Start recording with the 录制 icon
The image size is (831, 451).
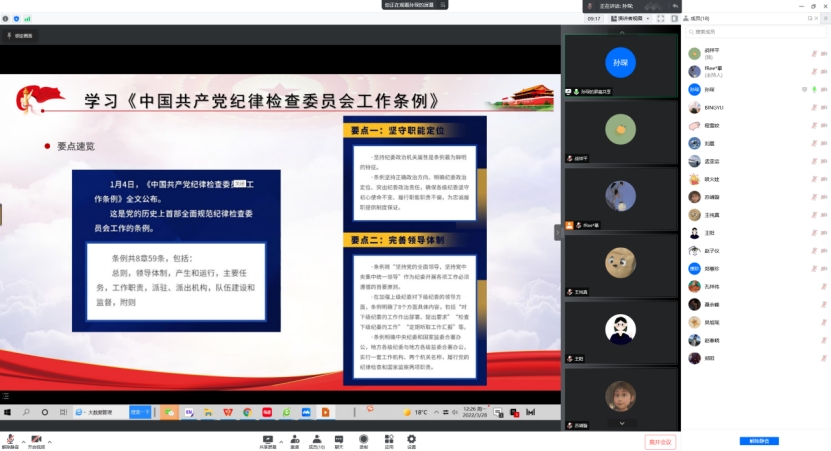(364, 439)
